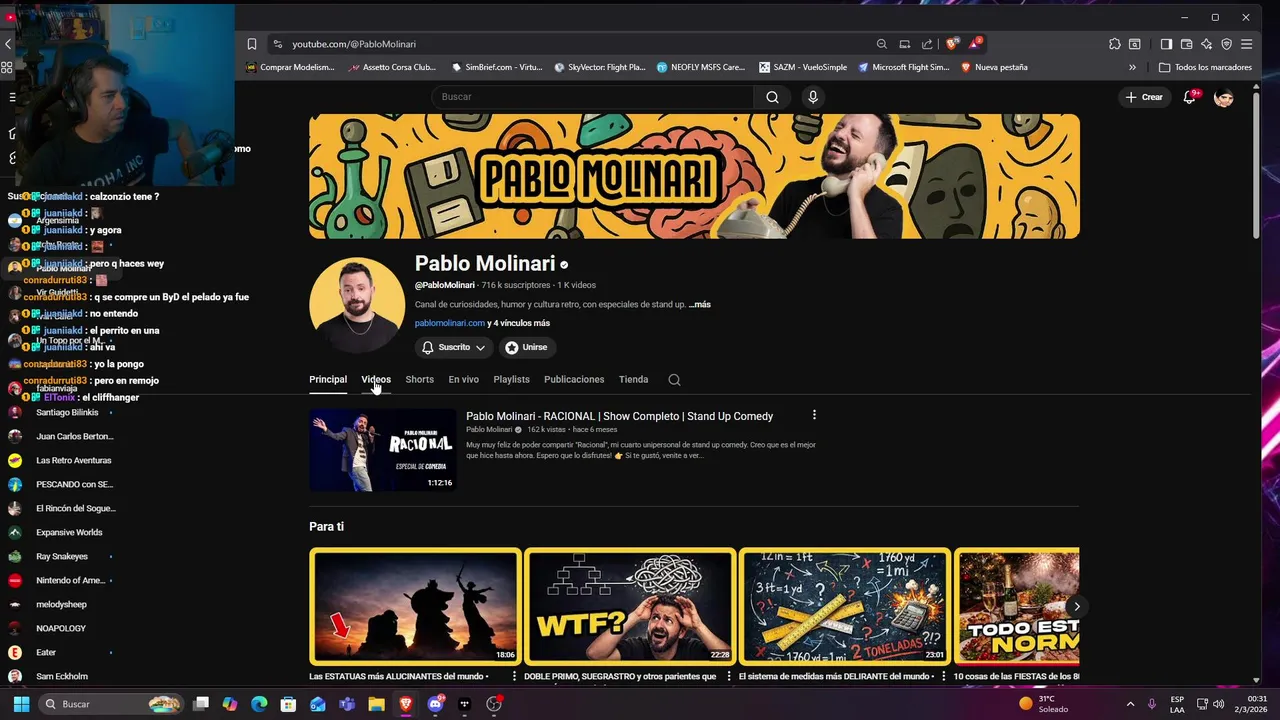This screenshot has height=720, width=1280.
Task: Switch to the Shorts channel tab
Action: [x=419, y=380]
